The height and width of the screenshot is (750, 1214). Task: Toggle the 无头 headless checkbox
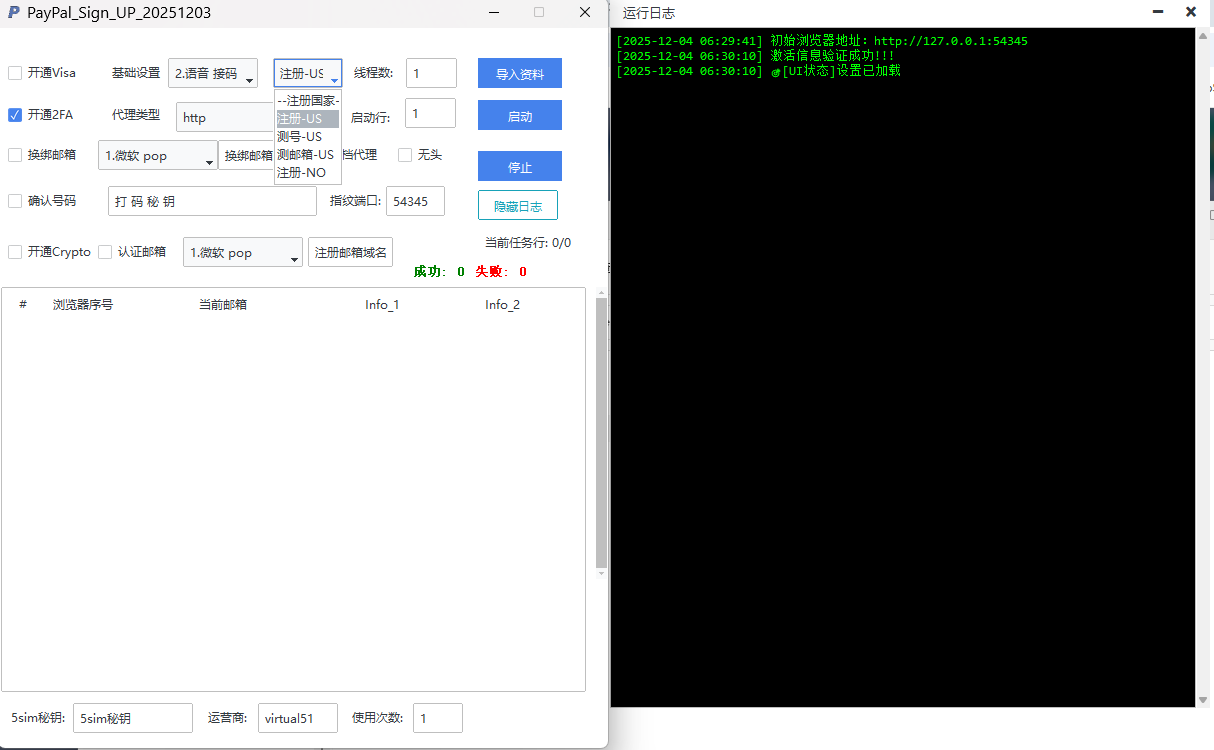pyautogui.click(x=405, y=155)
